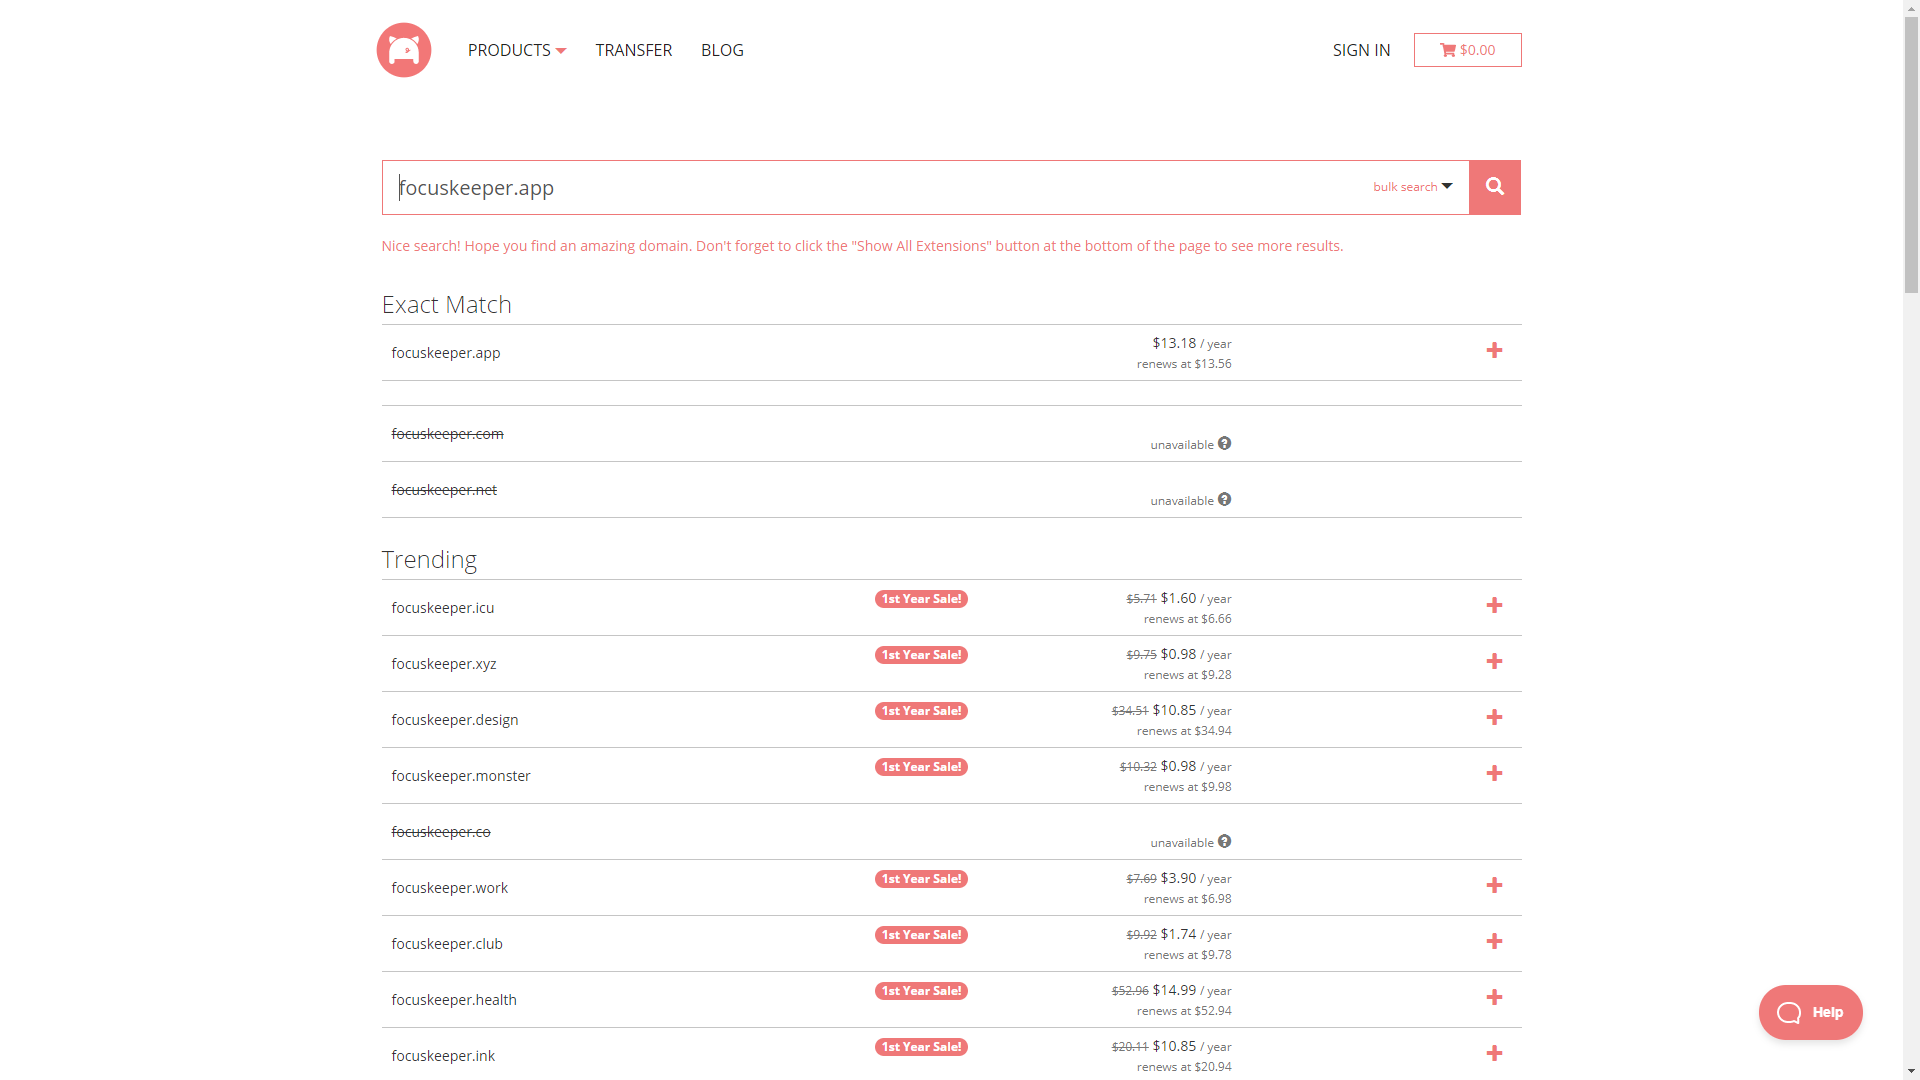Viewport: 1920px width, 1080px height.
Task: Add focuskeeper.health using its plus icon
Action: (1494, 998)
